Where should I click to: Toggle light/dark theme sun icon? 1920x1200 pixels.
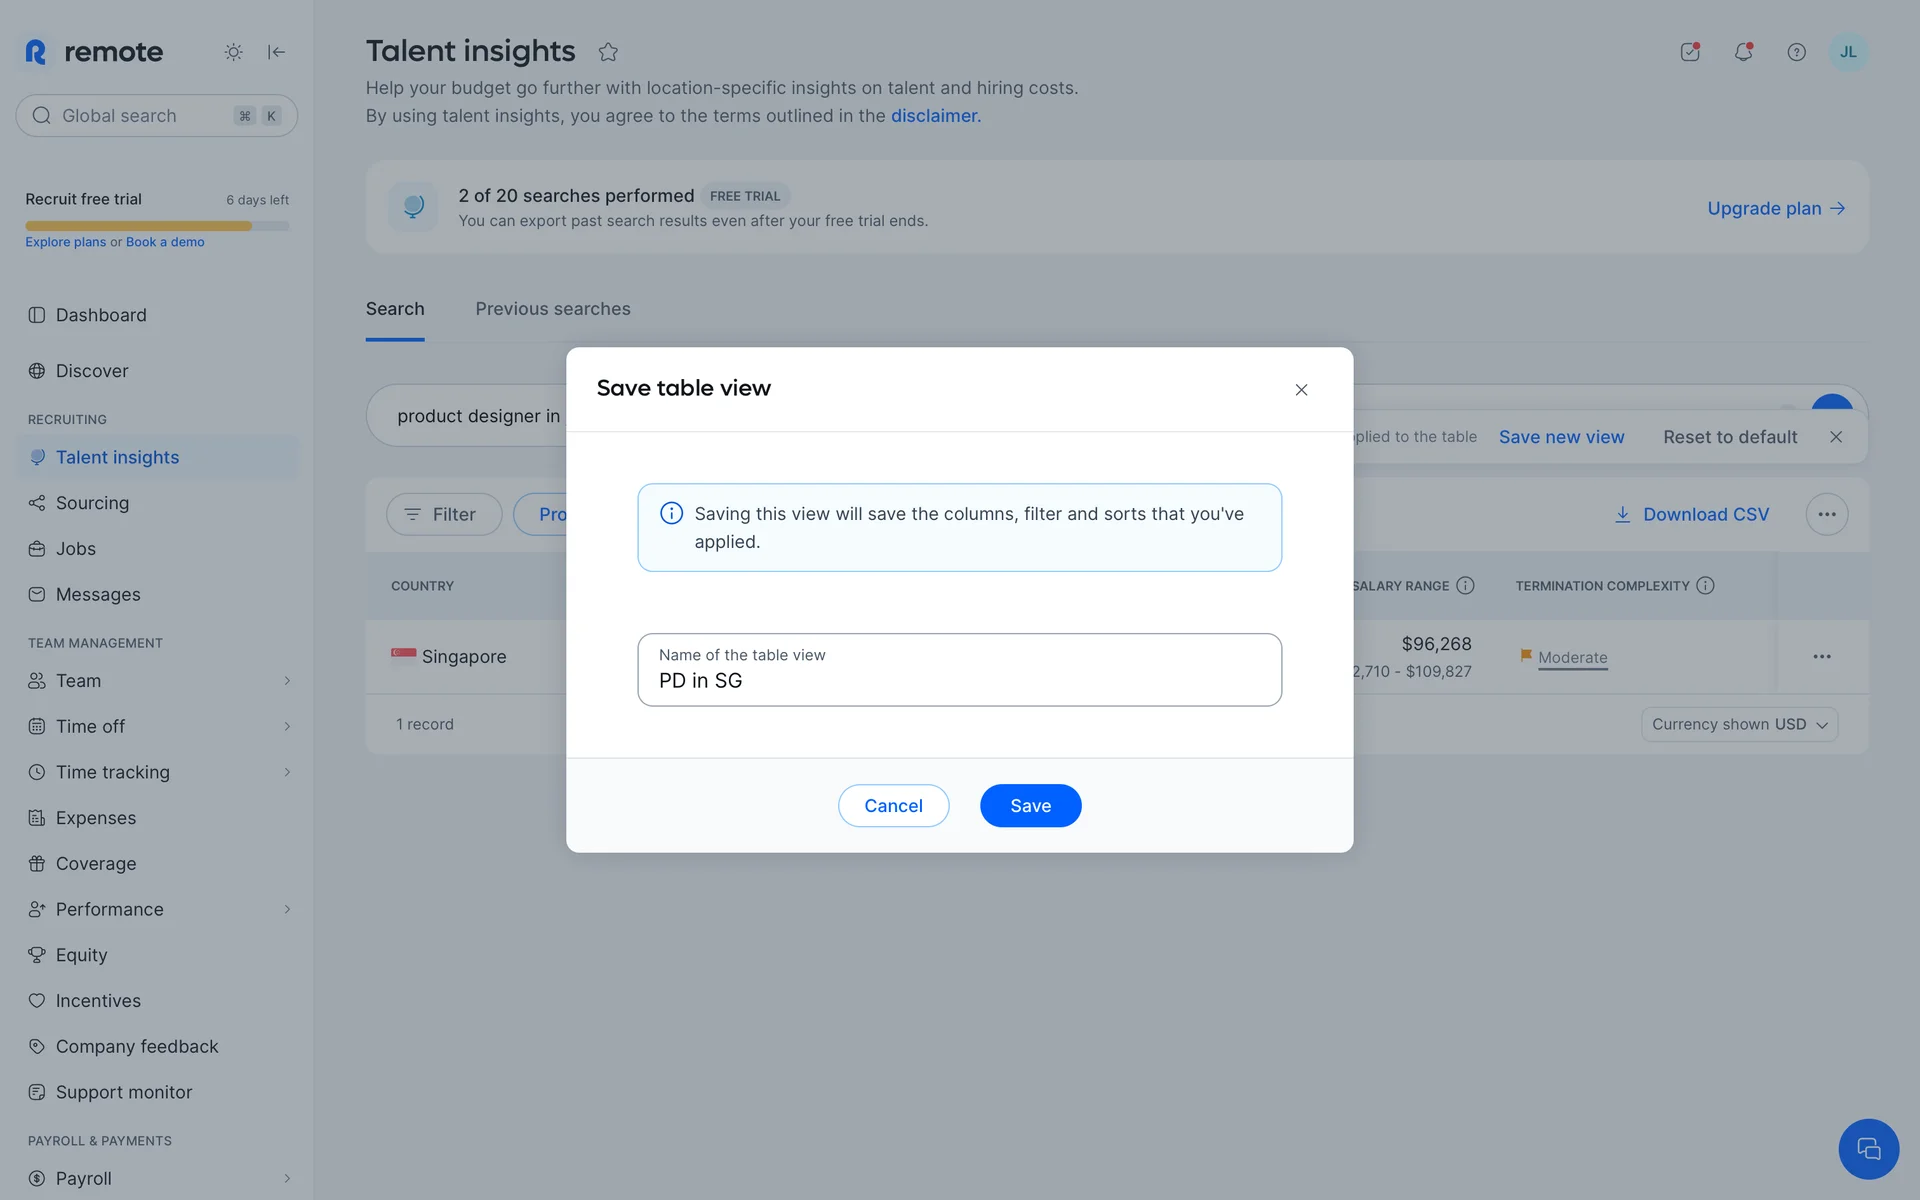(233, 52)
